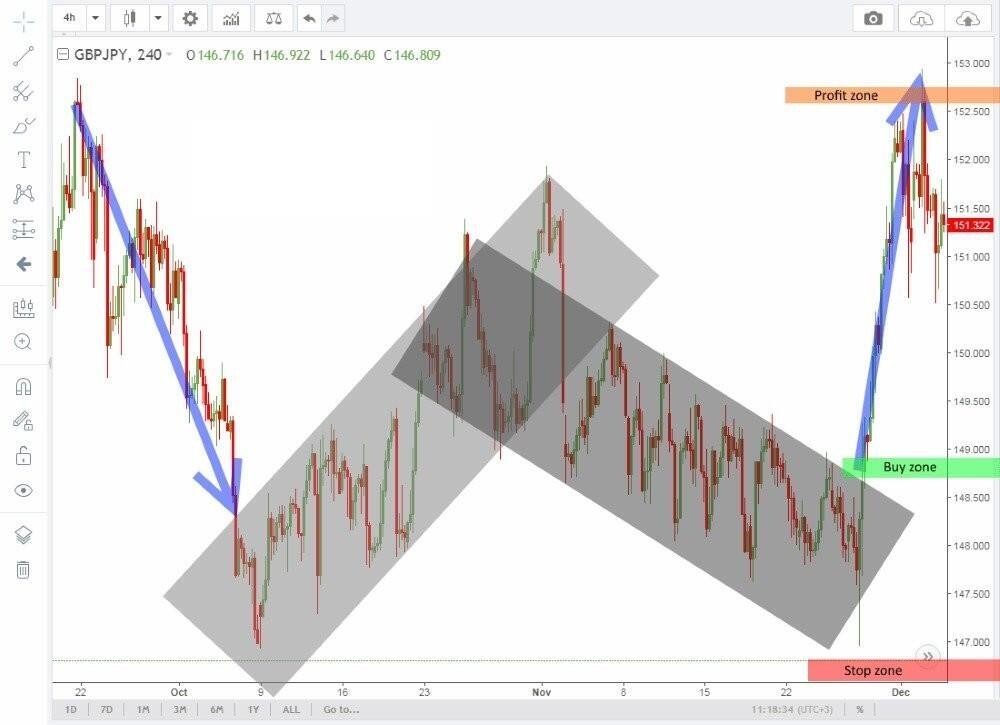The image size is (1000, 725).
Task: Open the indicators panel
Action: point(231,18)
